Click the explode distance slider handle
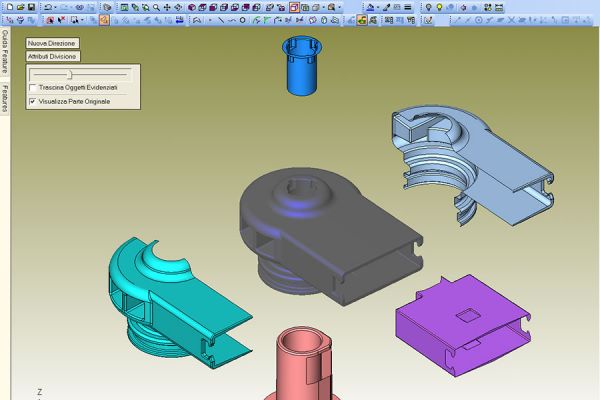The height and width of the screenshot is (400, 600). [x=68, y=74]
